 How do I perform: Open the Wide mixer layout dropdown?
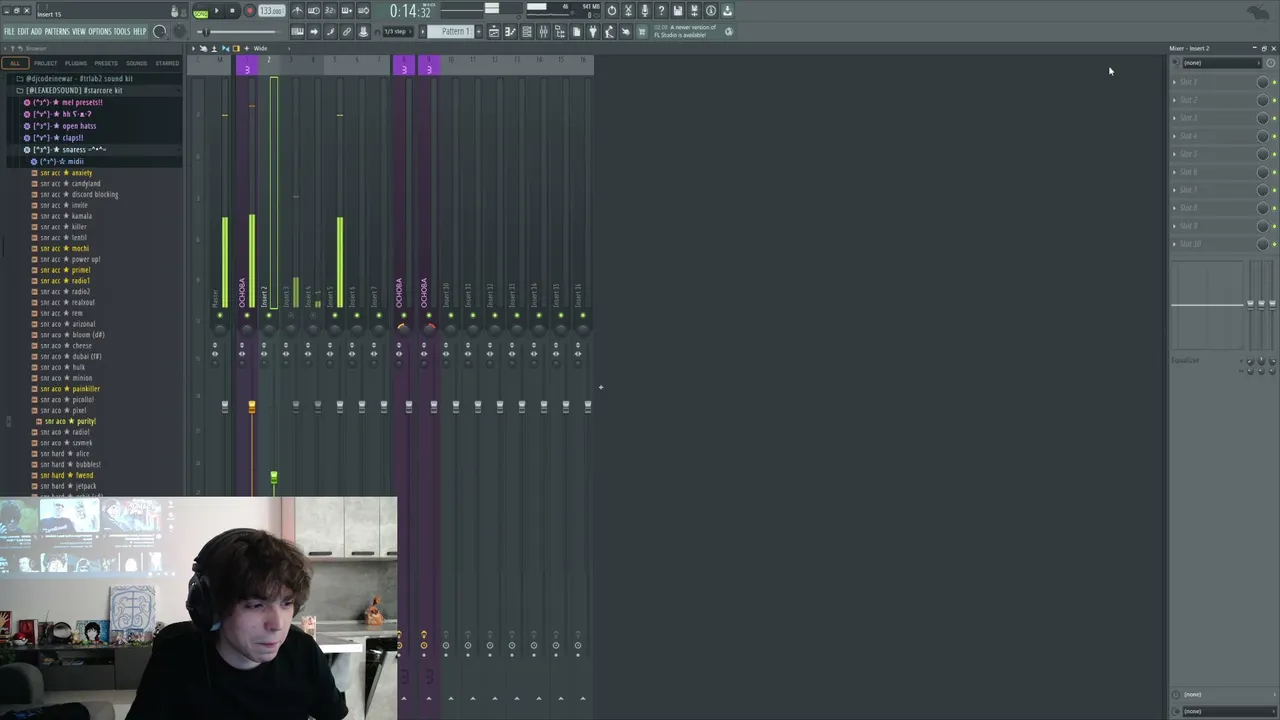(x=260, y=48)
